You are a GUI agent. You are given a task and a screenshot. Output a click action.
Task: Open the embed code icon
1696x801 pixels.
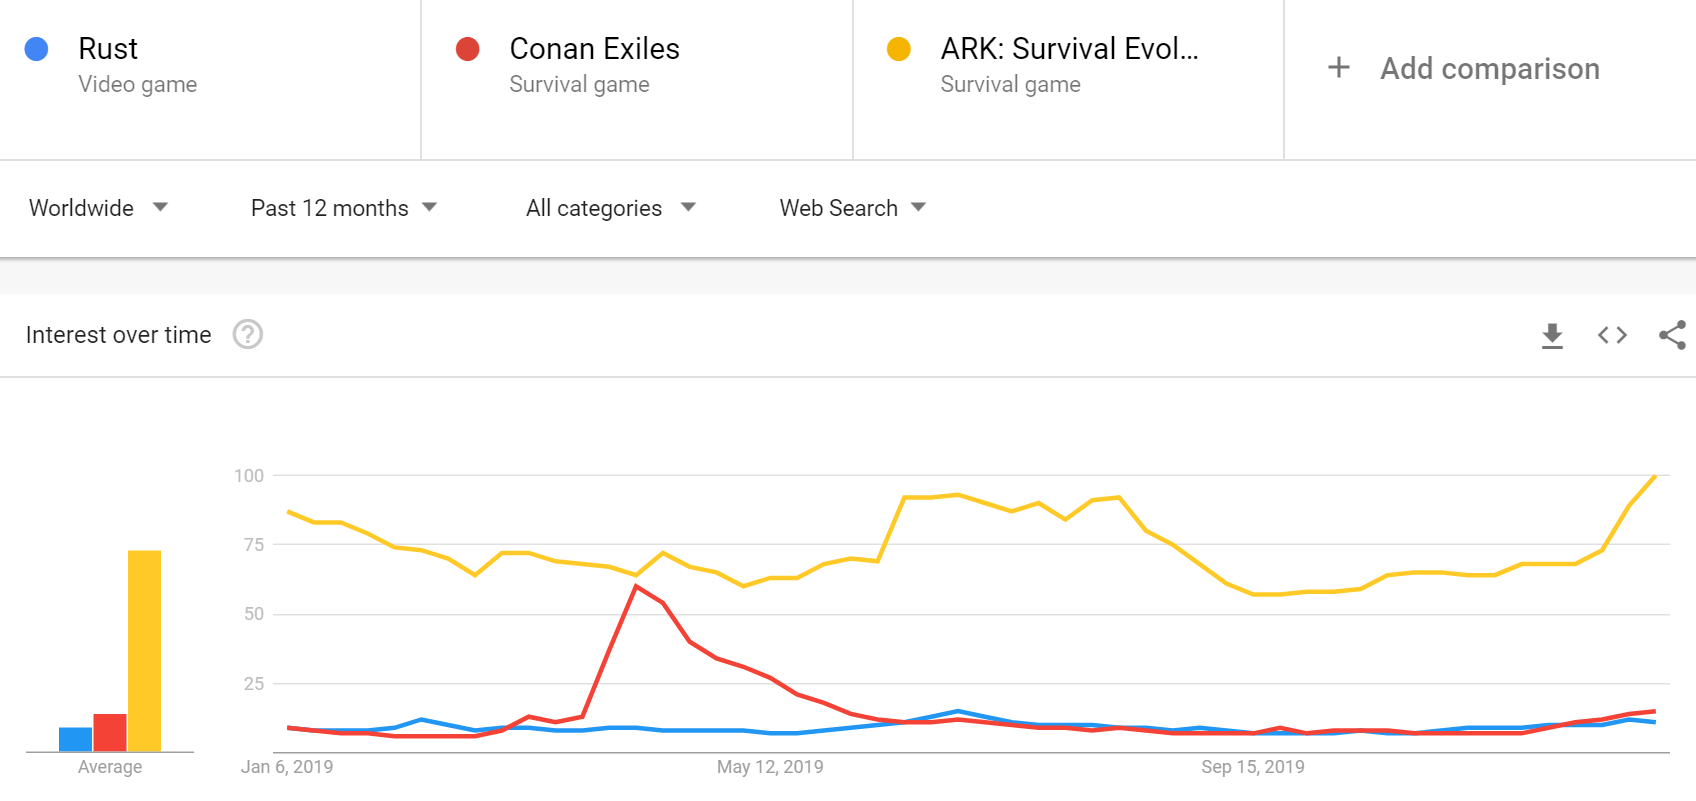coord(1612,335)
